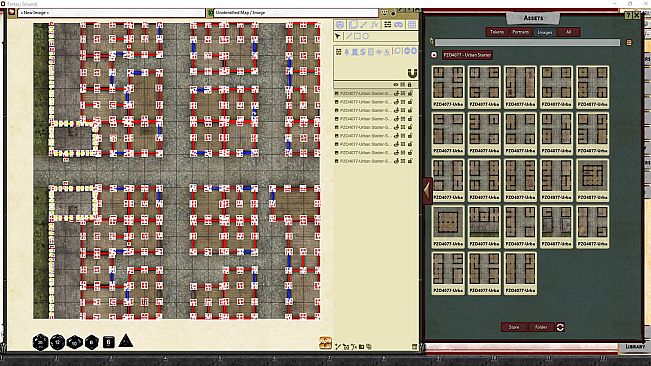Select last asset thumbnail in third row
651x366 pixels.
pyautogui.click(x=592, y=180)
